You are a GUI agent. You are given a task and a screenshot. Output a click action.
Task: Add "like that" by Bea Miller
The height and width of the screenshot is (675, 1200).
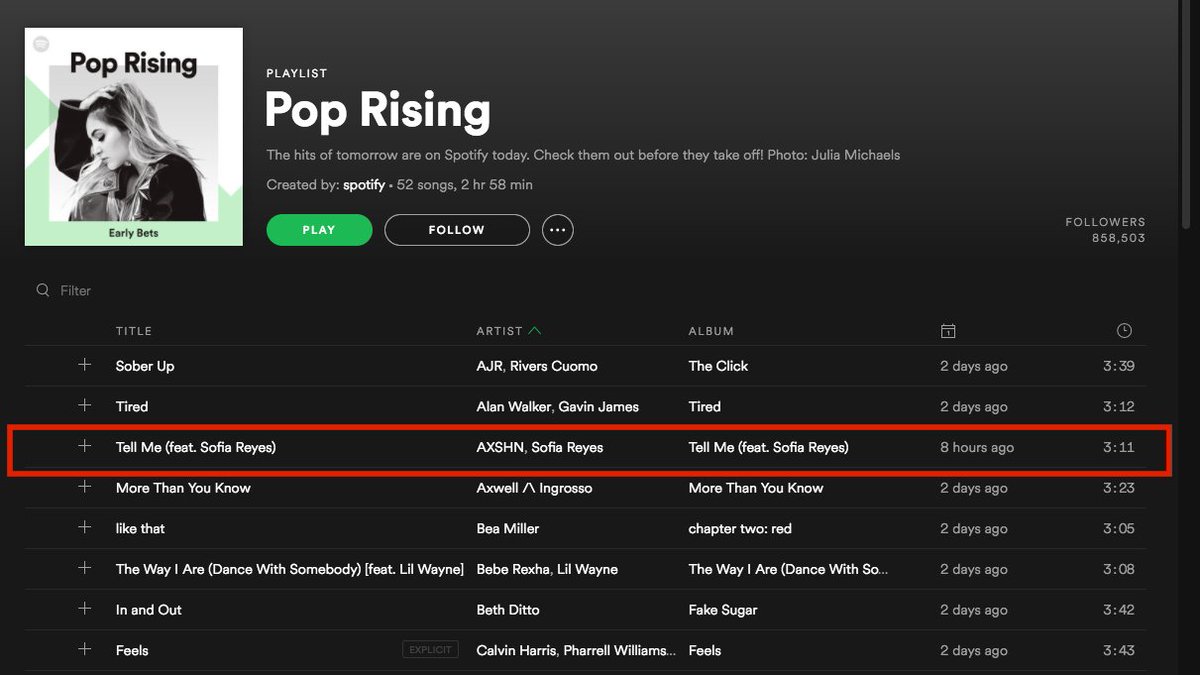point(85,528)
